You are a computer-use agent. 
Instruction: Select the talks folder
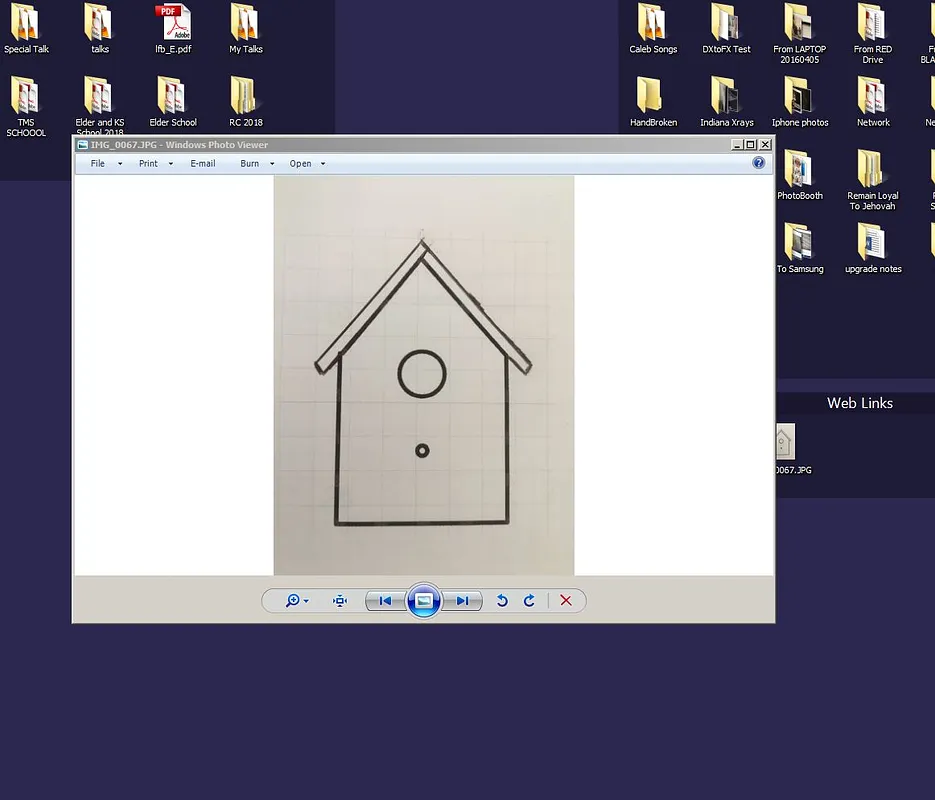100,29
